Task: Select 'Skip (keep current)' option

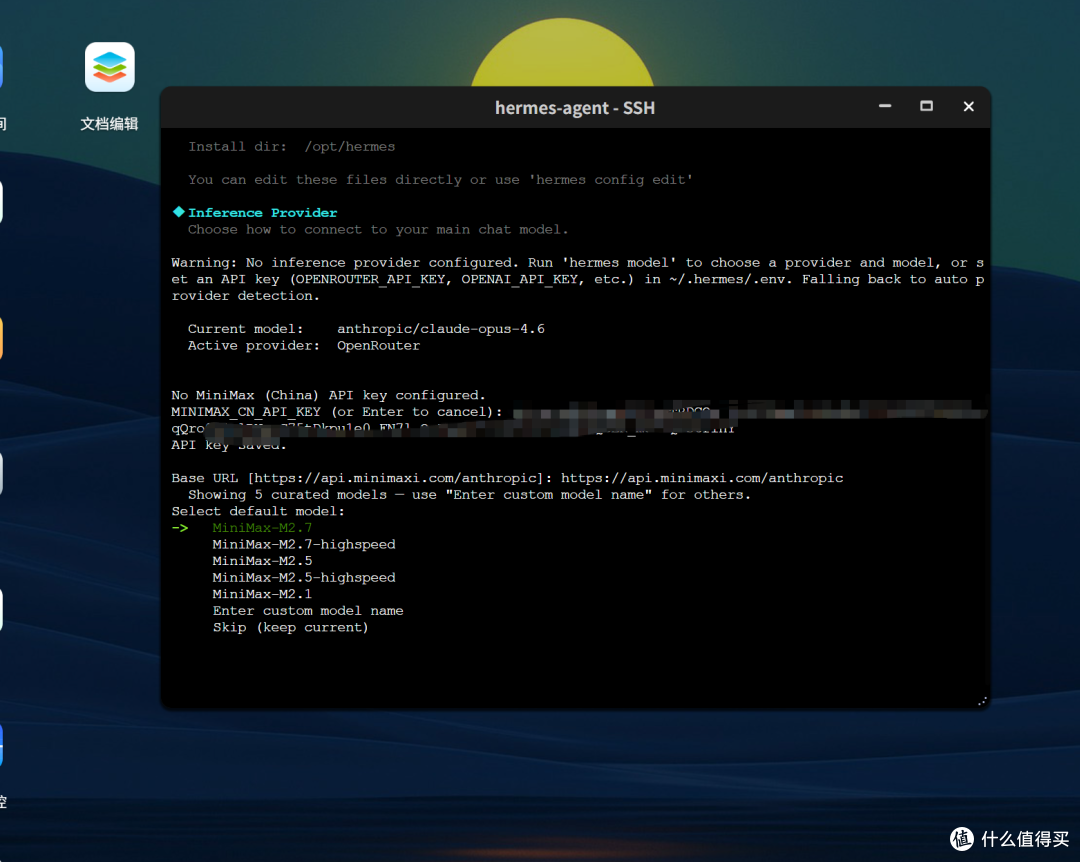Action: (290, 627)
